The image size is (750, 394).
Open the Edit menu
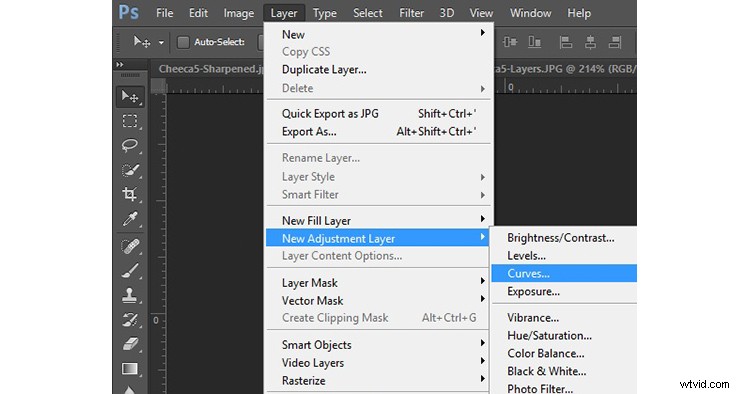(x=198, y=13)
